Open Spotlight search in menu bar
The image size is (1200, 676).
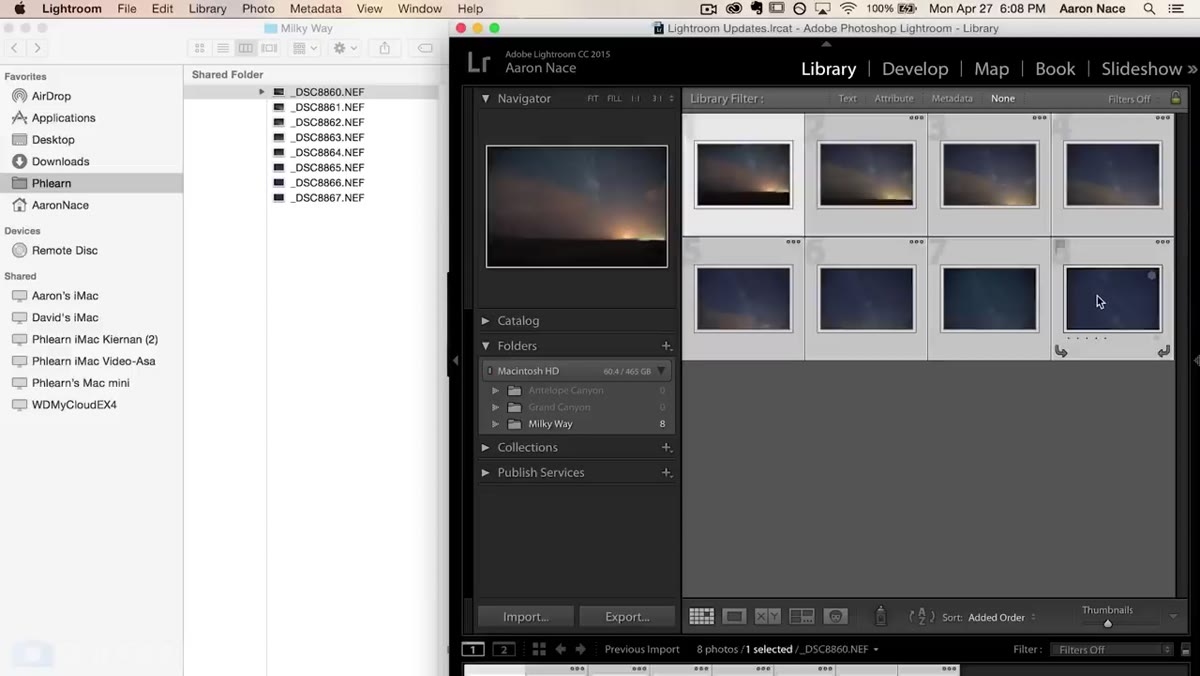pyautogui.click(x=1150, y=9)
